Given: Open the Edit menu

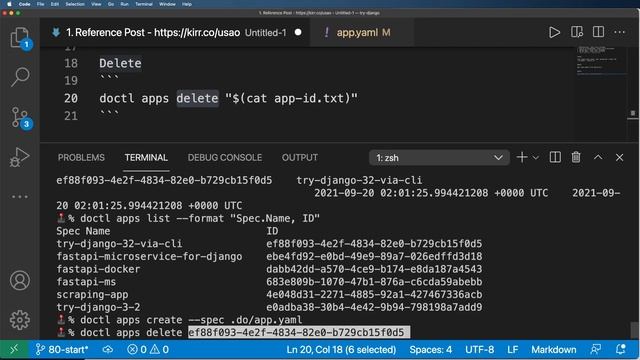Looking at the screenshot, I should (x=54, y=4).
